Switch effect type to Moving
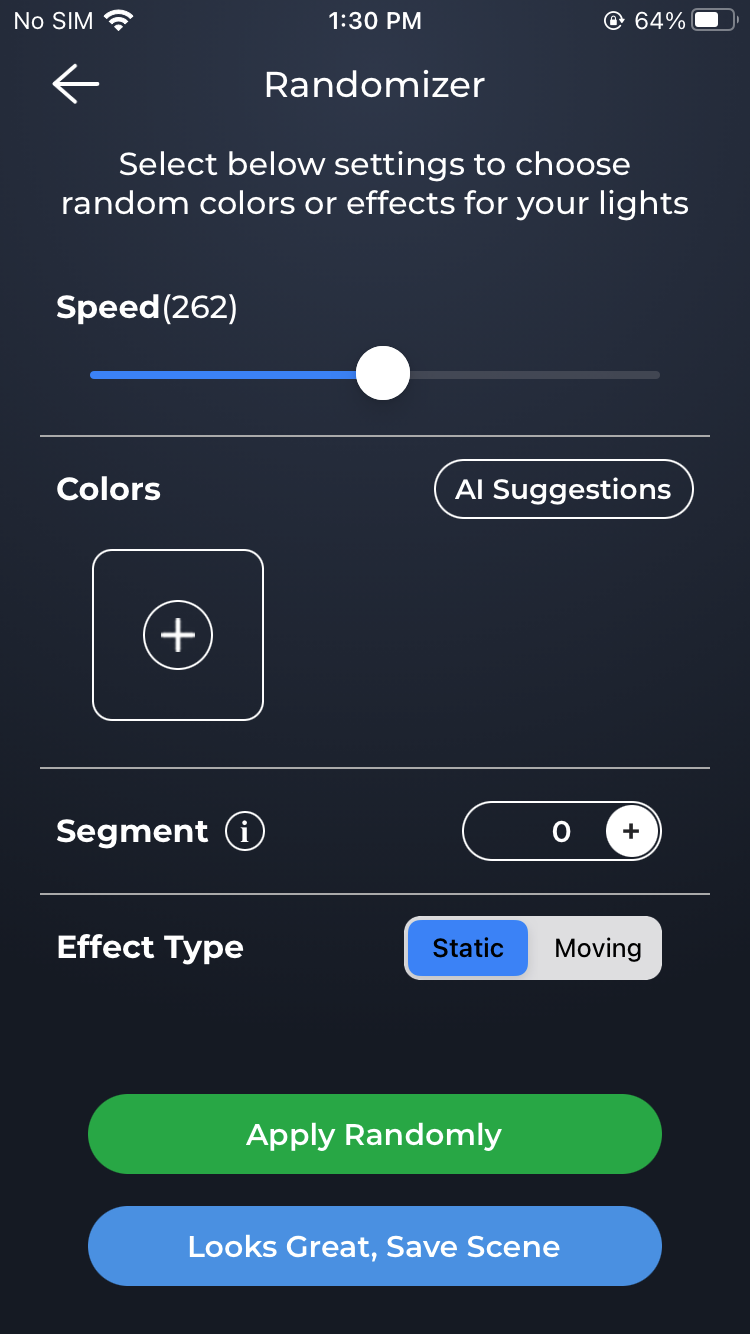The width and height of the screenshot is (750, 1334). click(x=598, y=948)
